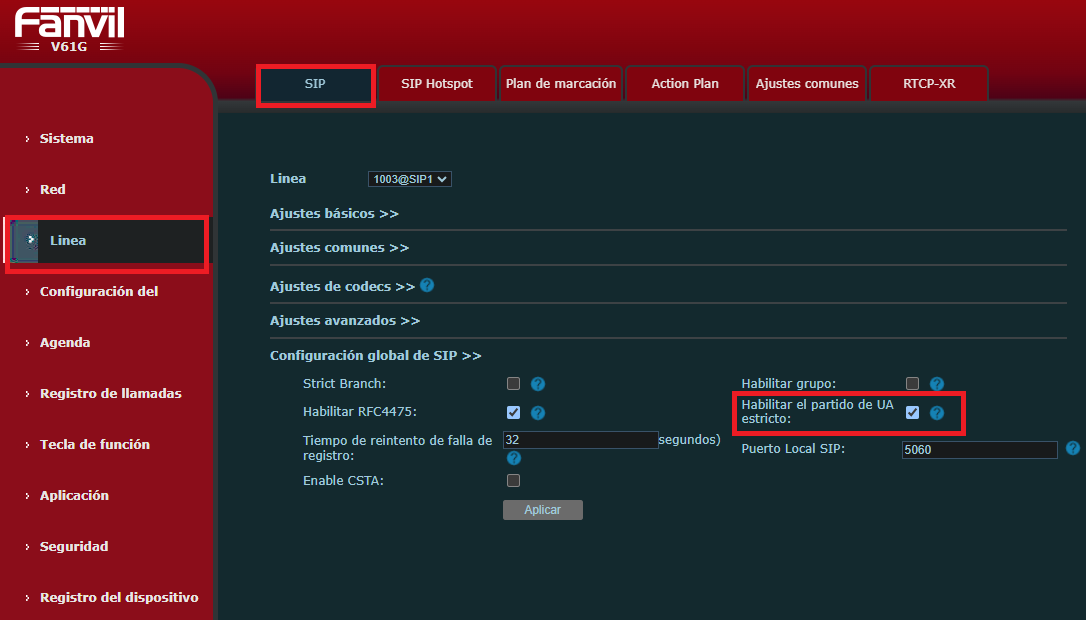Open the help icon for Habilitar RFC4475

point(537,413)
